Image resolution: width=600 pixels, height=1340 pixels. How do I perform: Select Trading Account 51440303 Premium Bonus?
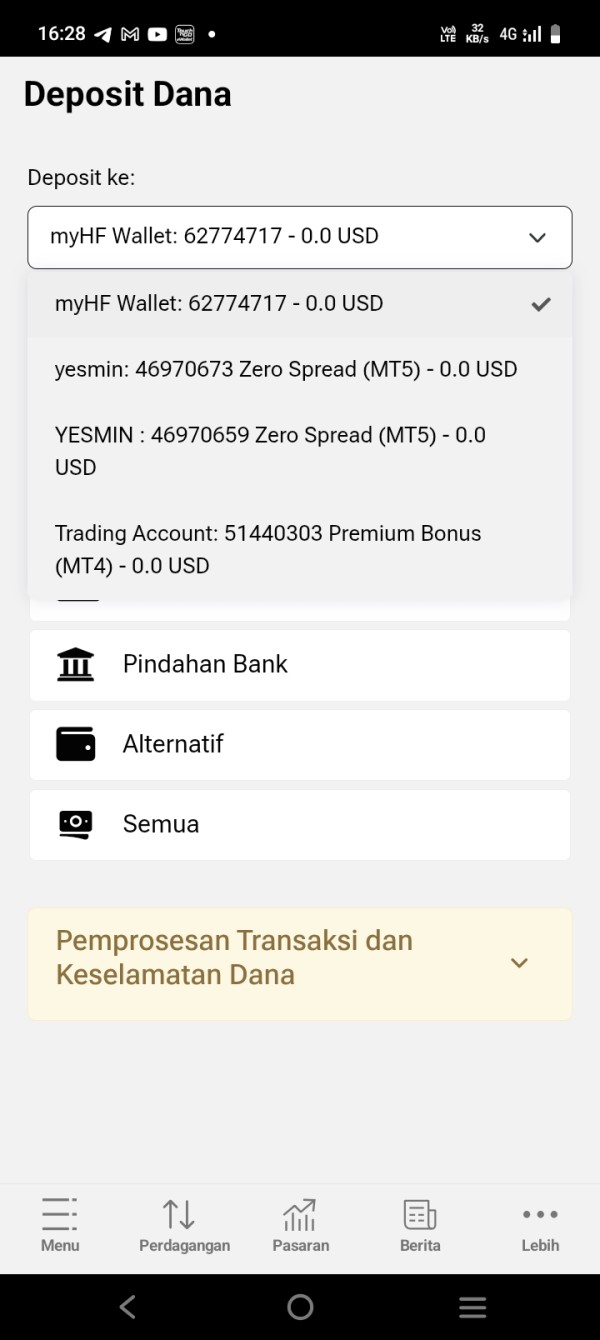point(268,549)
